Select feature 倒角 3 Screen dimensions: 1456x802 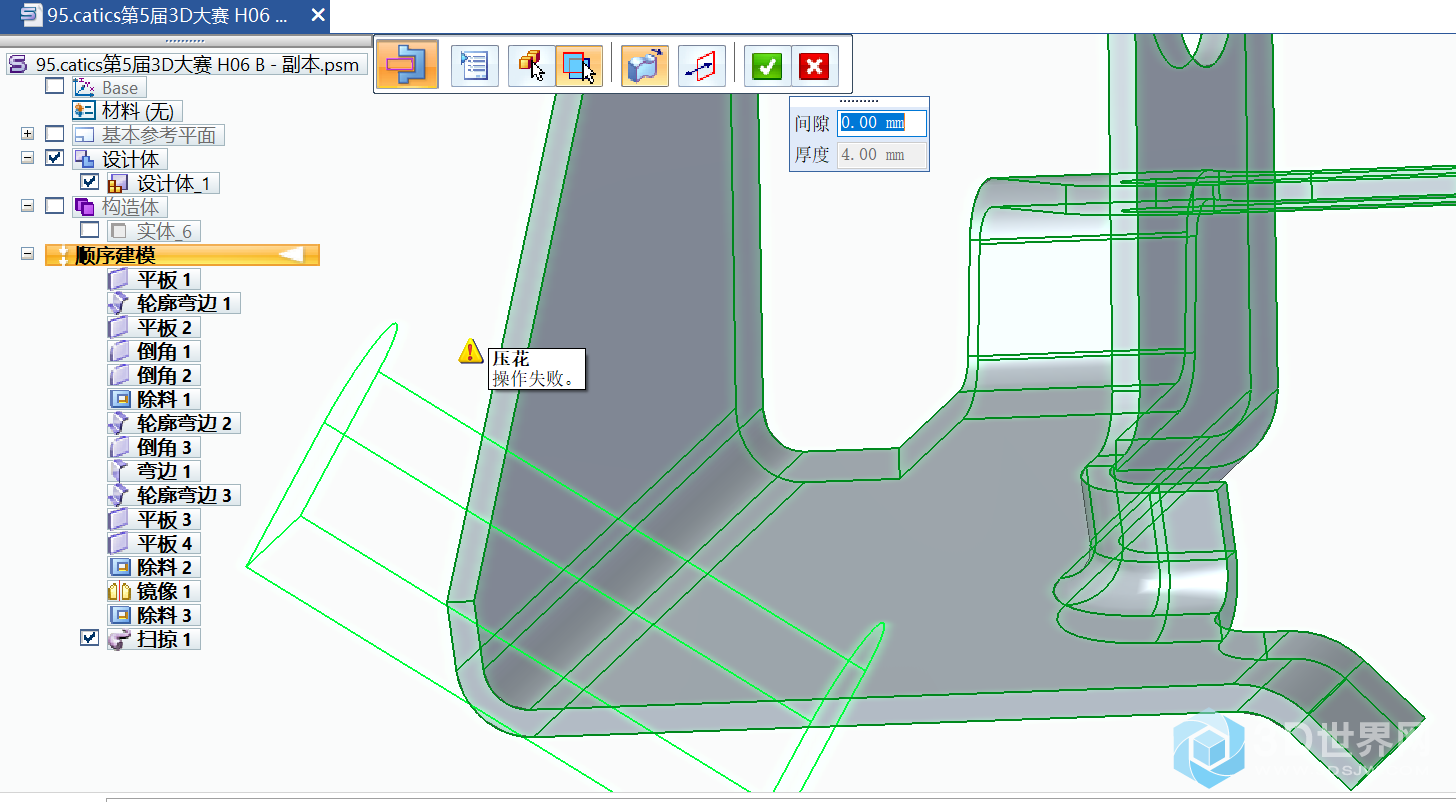coord(154,447)
